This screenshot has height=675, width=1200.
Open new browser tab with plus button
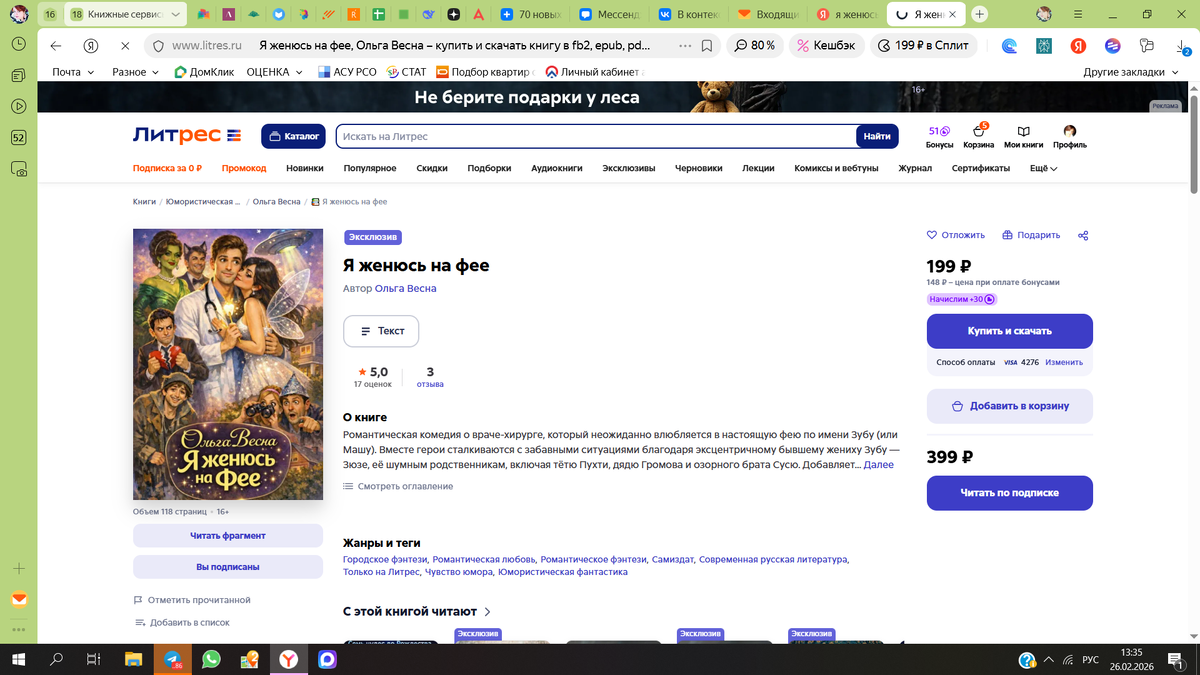(980, 14)
